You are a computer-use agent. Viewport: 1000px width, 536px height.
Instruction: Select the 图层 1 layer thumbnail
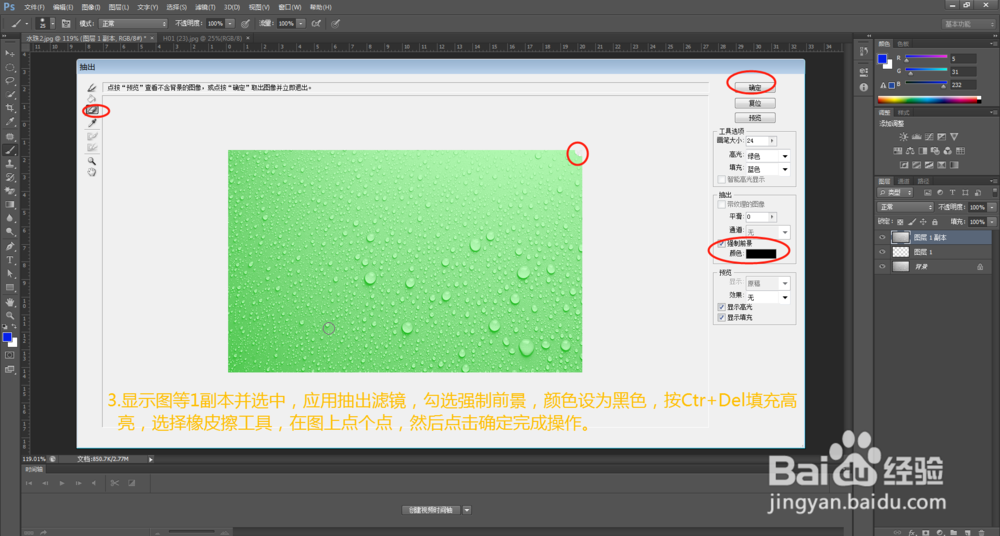[x=901, y=252]
